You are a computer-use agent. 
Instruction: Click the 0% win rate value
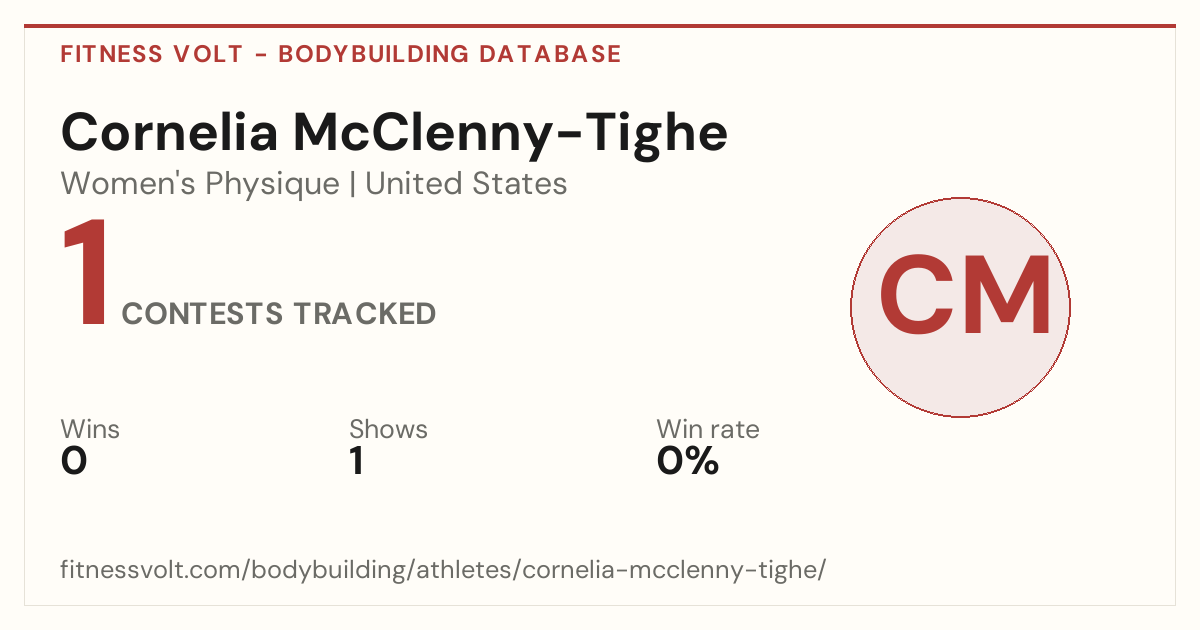click(x=688, y=461)
